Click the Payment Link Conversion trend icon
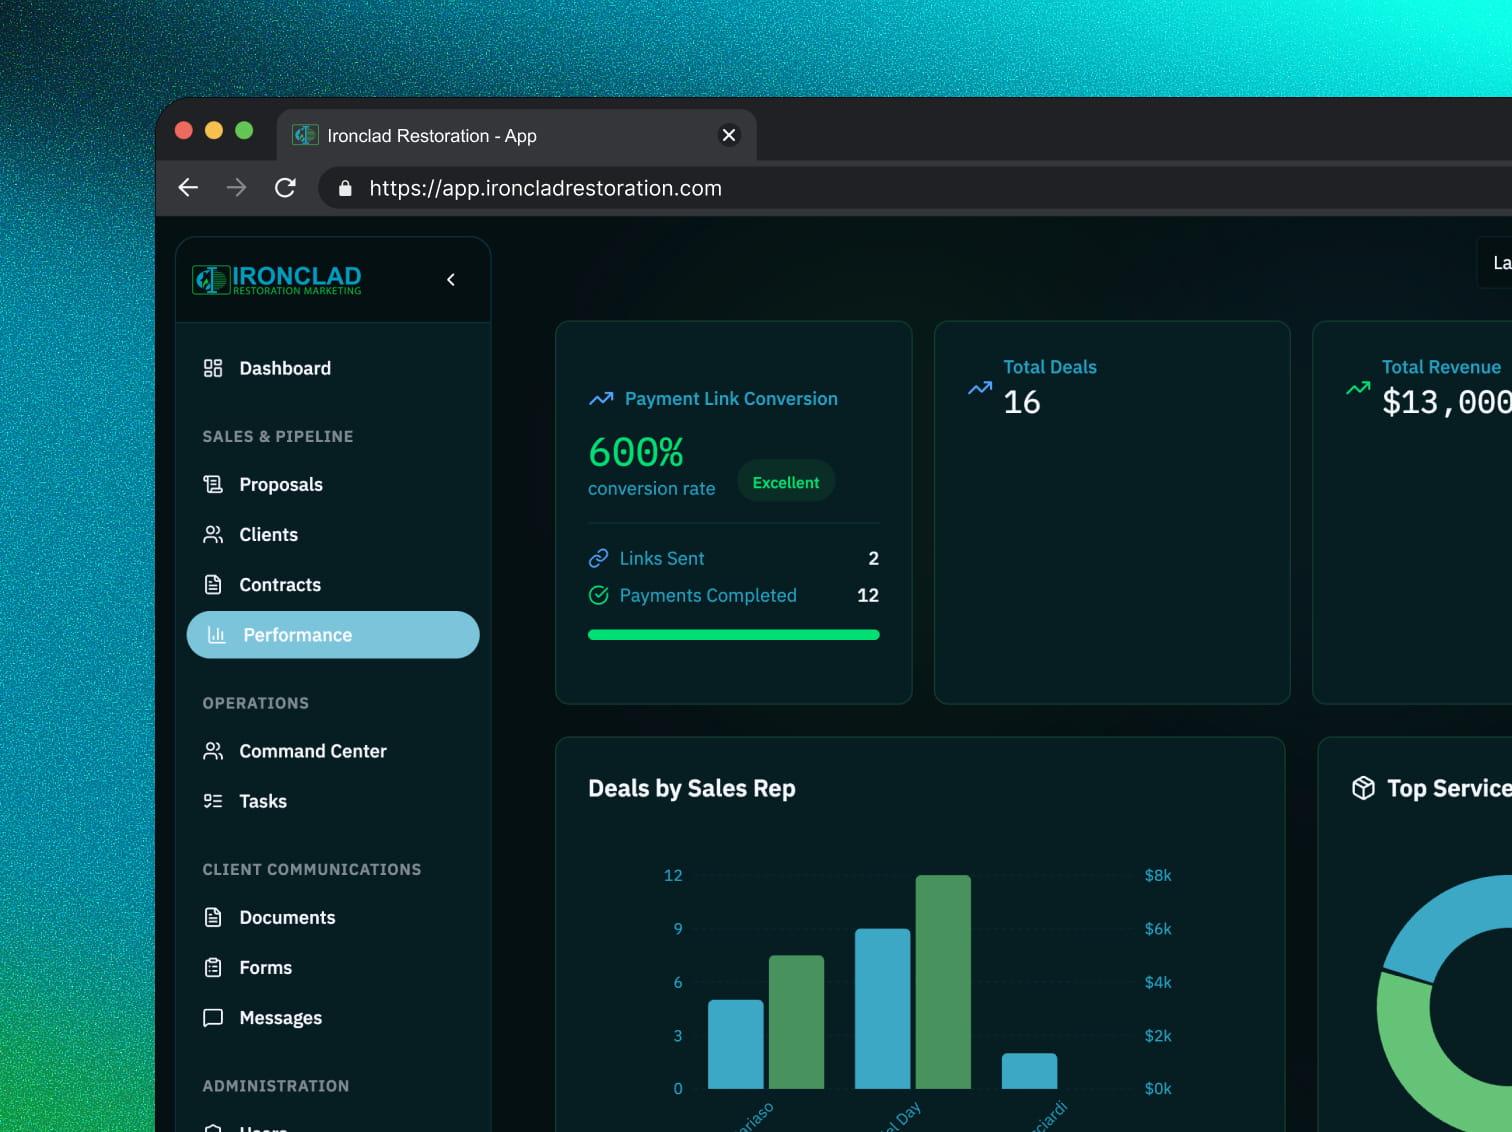1512x1132 pixels. pyautogui.click(x=601, y=399)
